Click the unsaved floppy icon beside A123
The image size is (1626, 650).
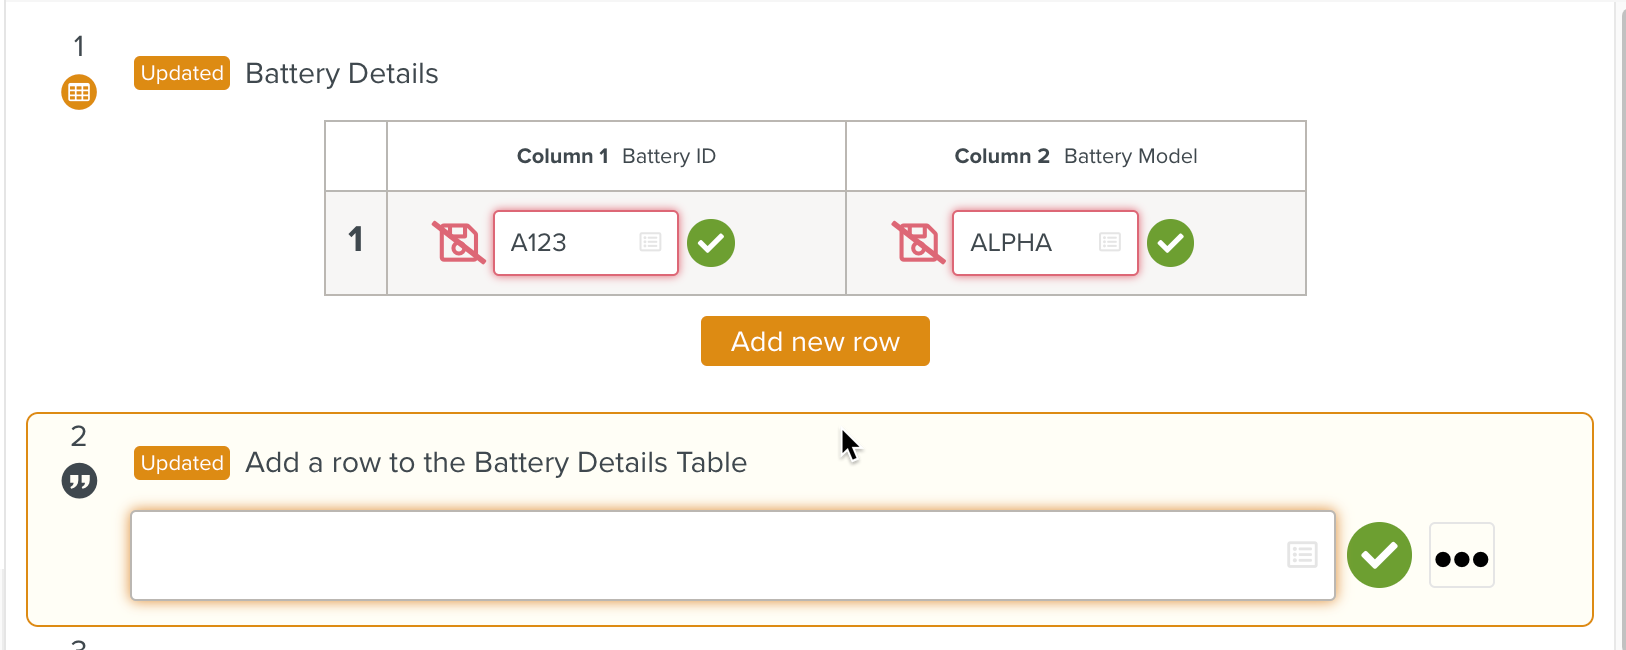tap(458, 242)
